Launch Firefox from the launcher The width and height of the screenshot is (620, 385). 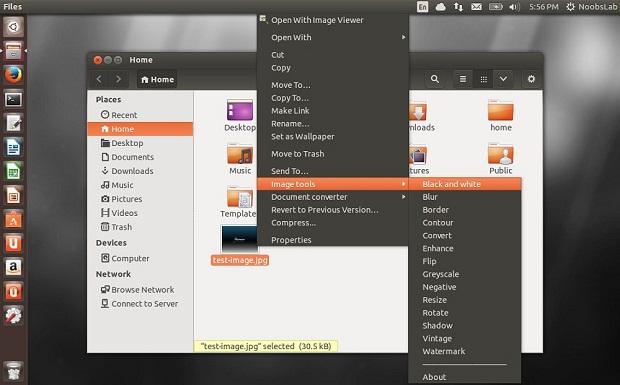[13, 75]
